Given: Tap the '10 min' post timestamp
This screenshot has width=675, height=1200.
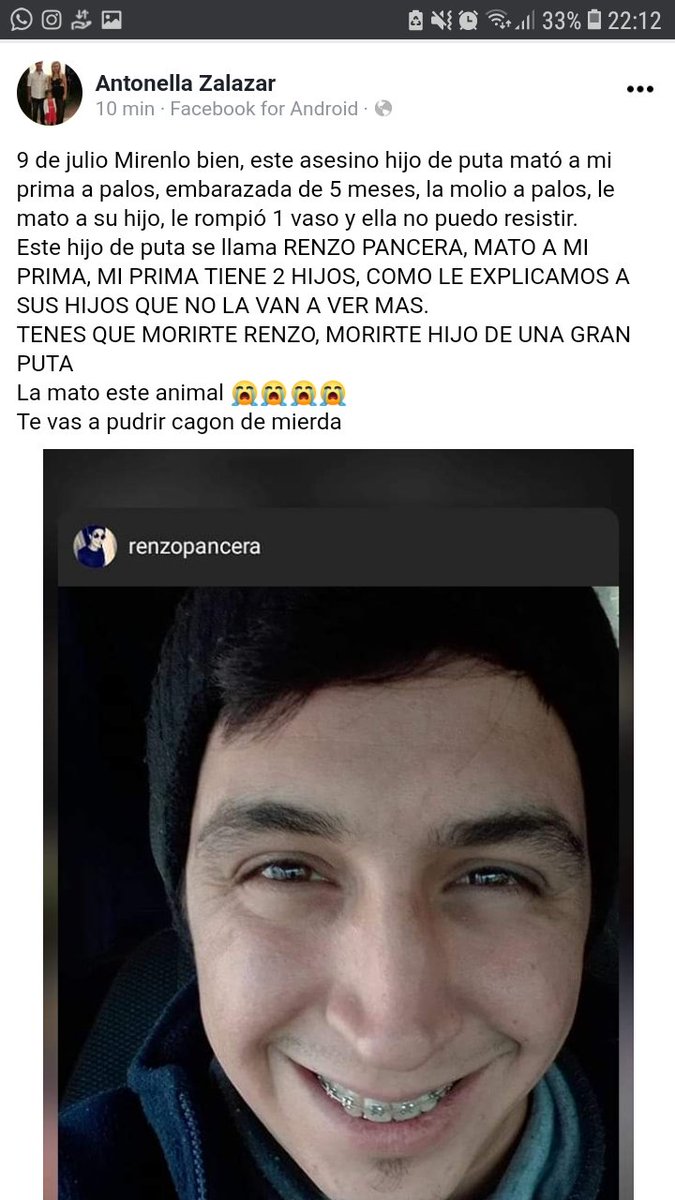Looking at the screenshot, I should (x=125, y=109).
